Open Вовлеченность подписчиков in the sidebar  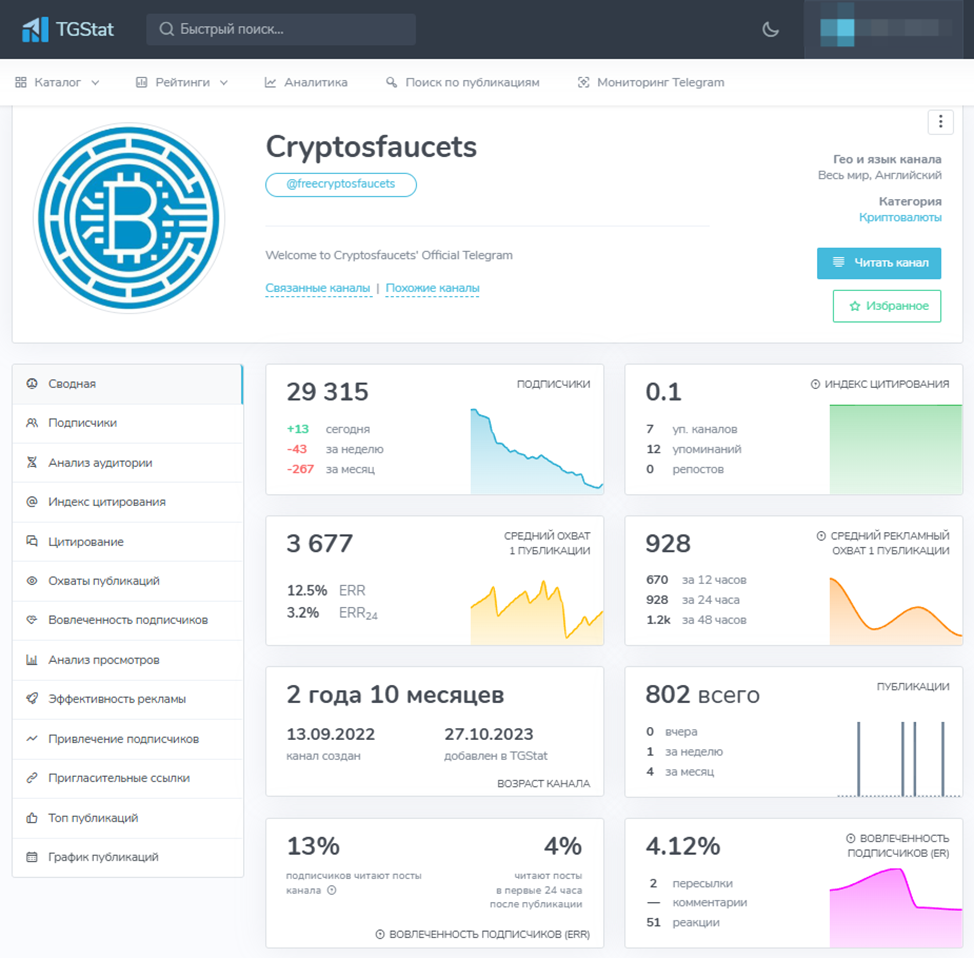click(127, 620)
